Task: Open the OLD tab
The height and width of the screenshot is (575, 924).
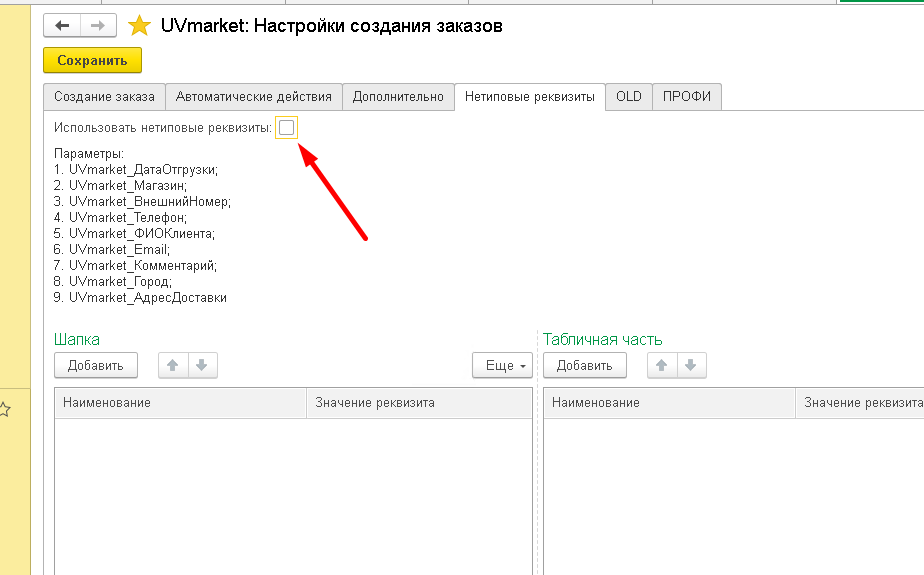Action: (629, 97)
